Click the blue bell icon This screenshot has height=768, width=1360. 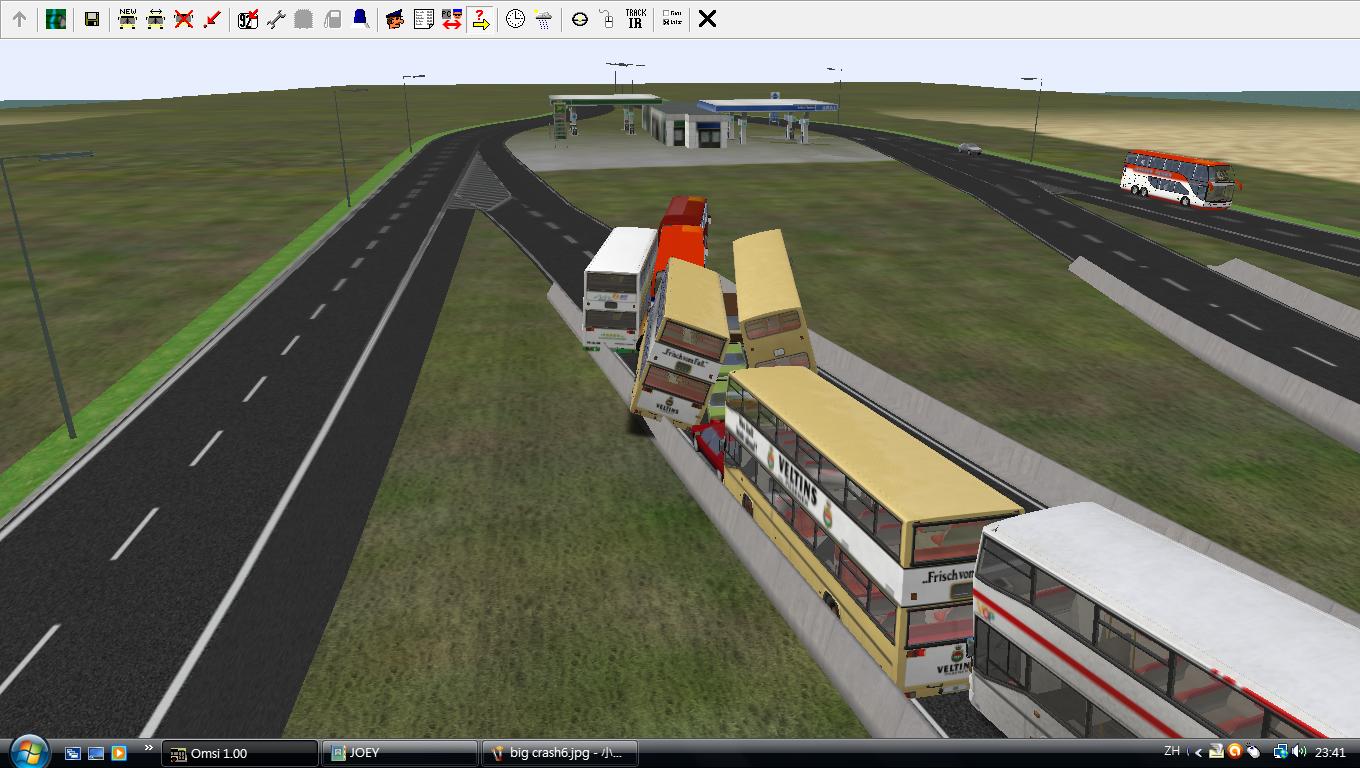tap(360, 19)
